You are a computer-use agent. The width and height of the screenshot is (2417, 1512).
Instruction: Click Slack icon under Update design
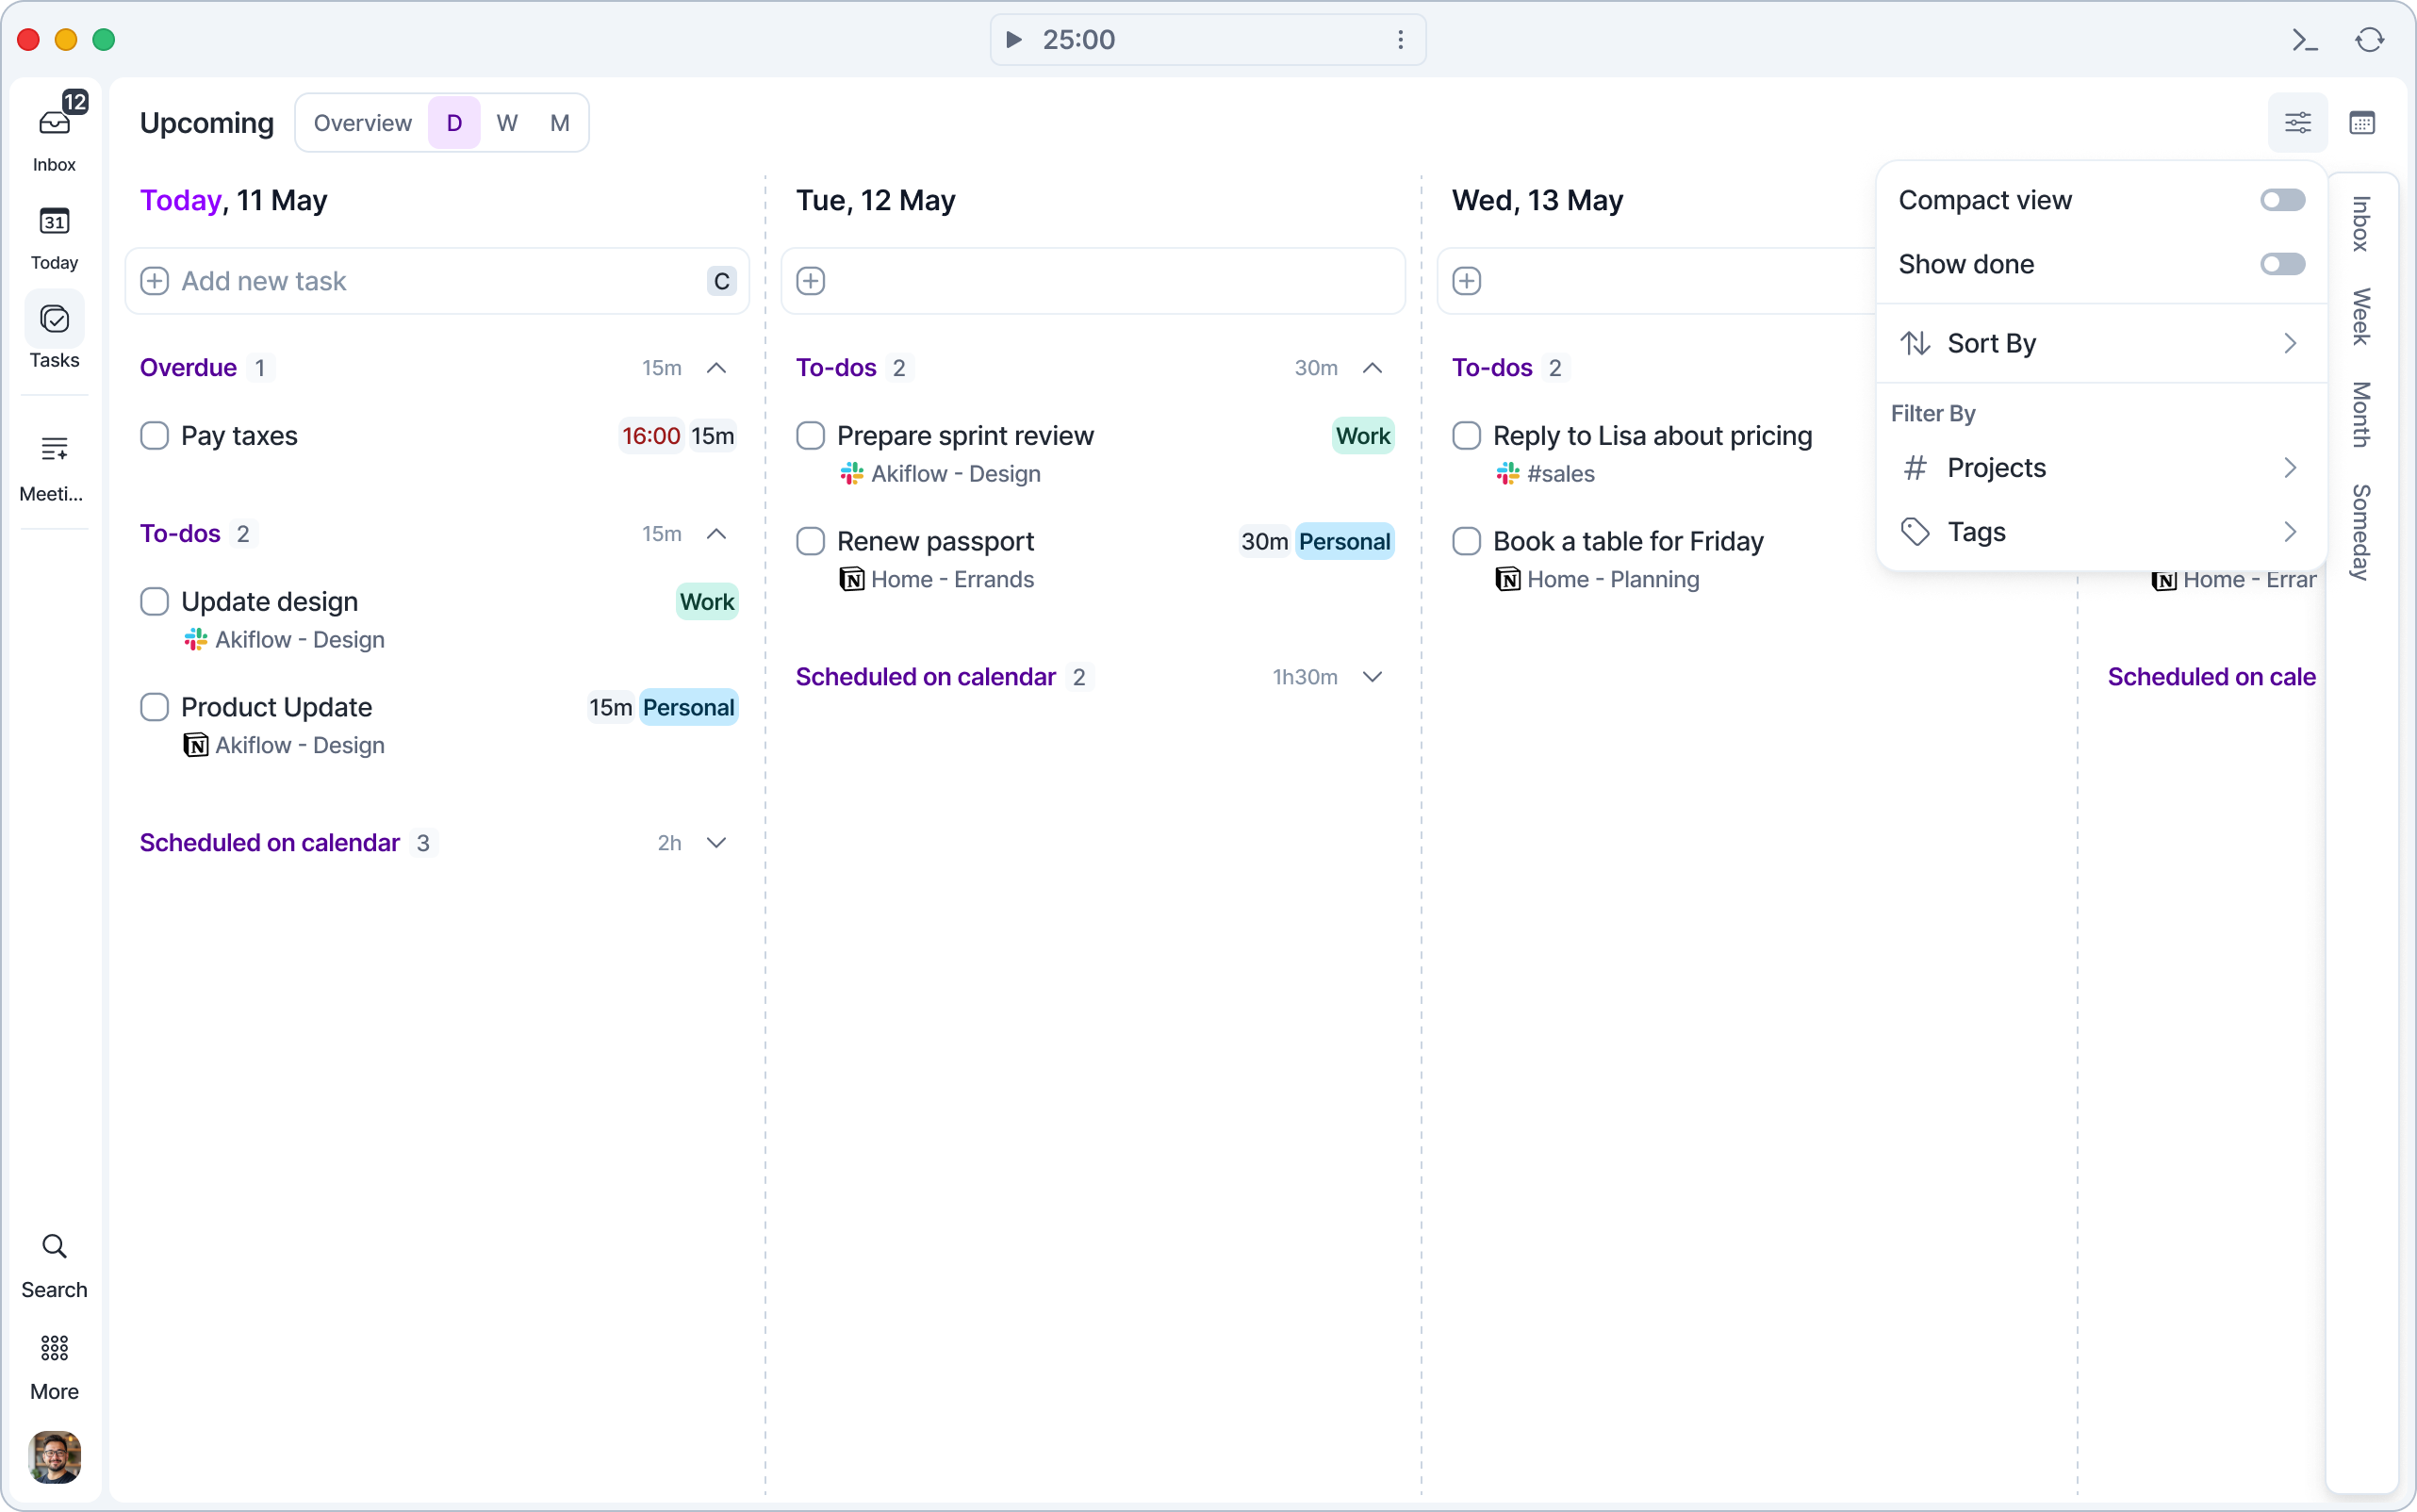(196, 639)
